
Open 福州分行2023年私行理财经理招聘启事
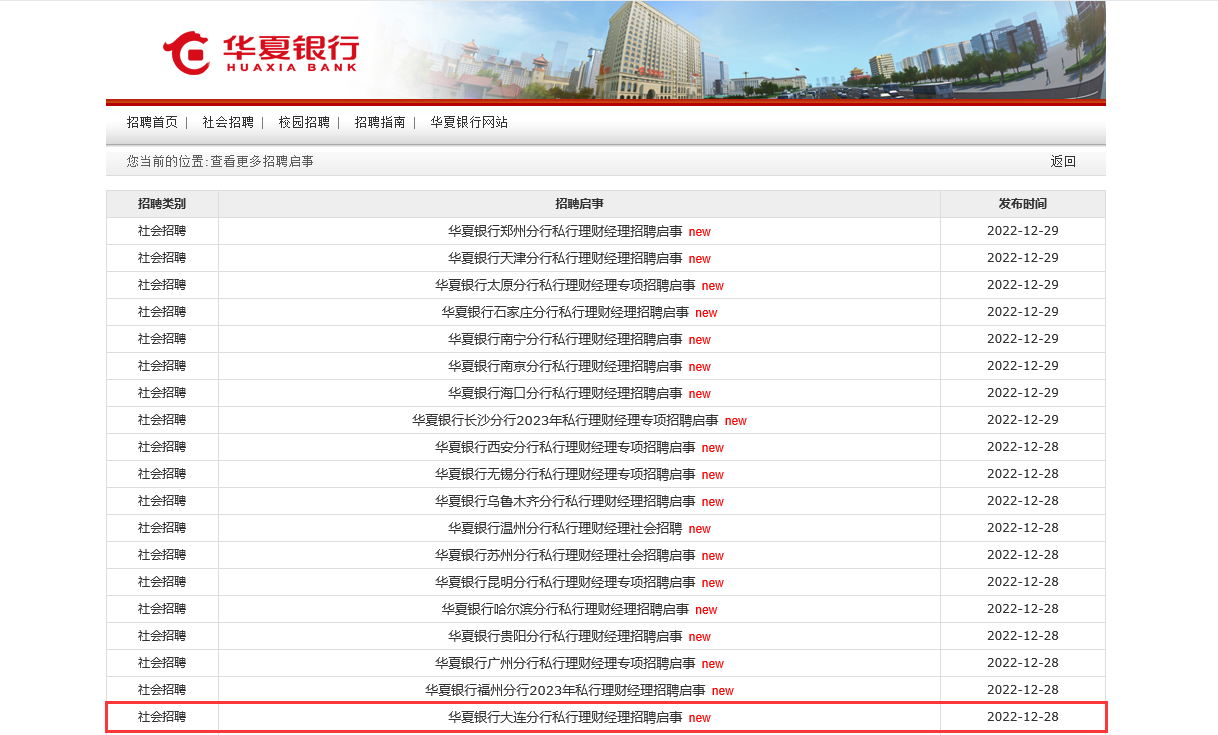coord(565,690)
